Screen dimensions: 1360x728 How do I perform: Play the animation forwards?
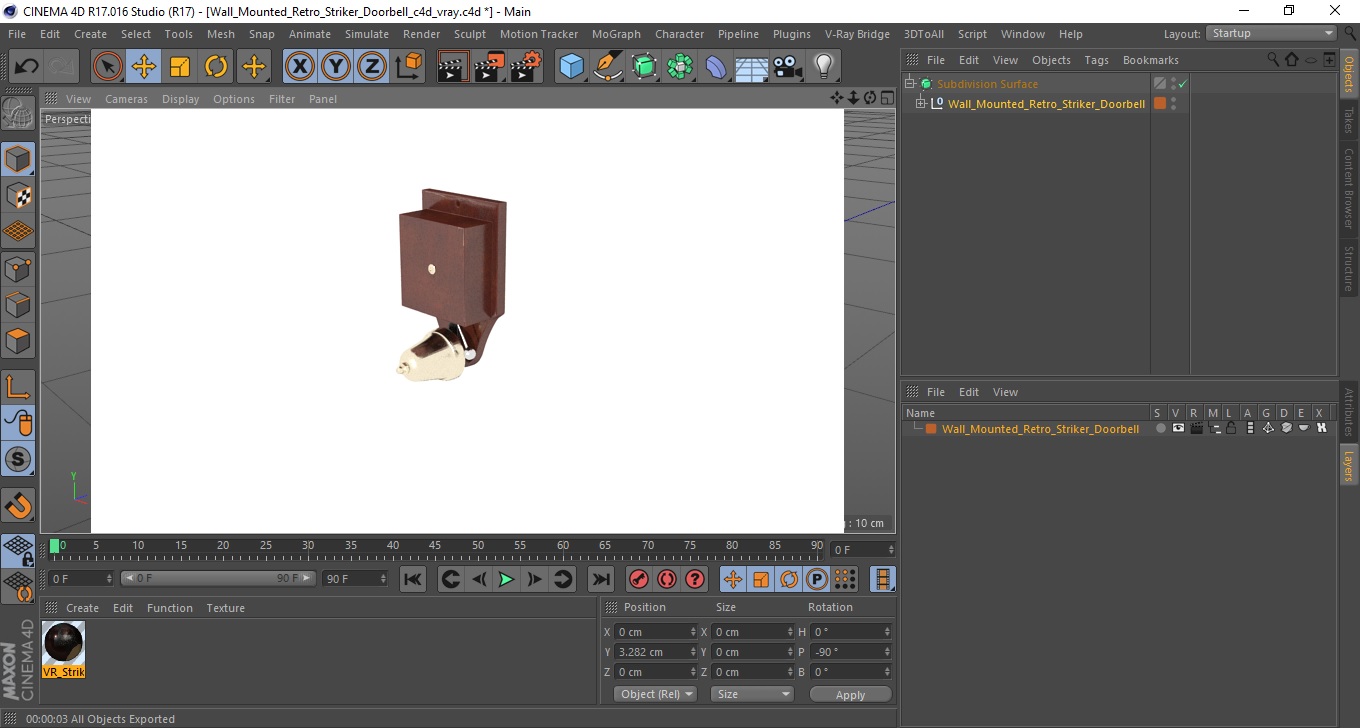pyautogui.click(x=507, y=579)
